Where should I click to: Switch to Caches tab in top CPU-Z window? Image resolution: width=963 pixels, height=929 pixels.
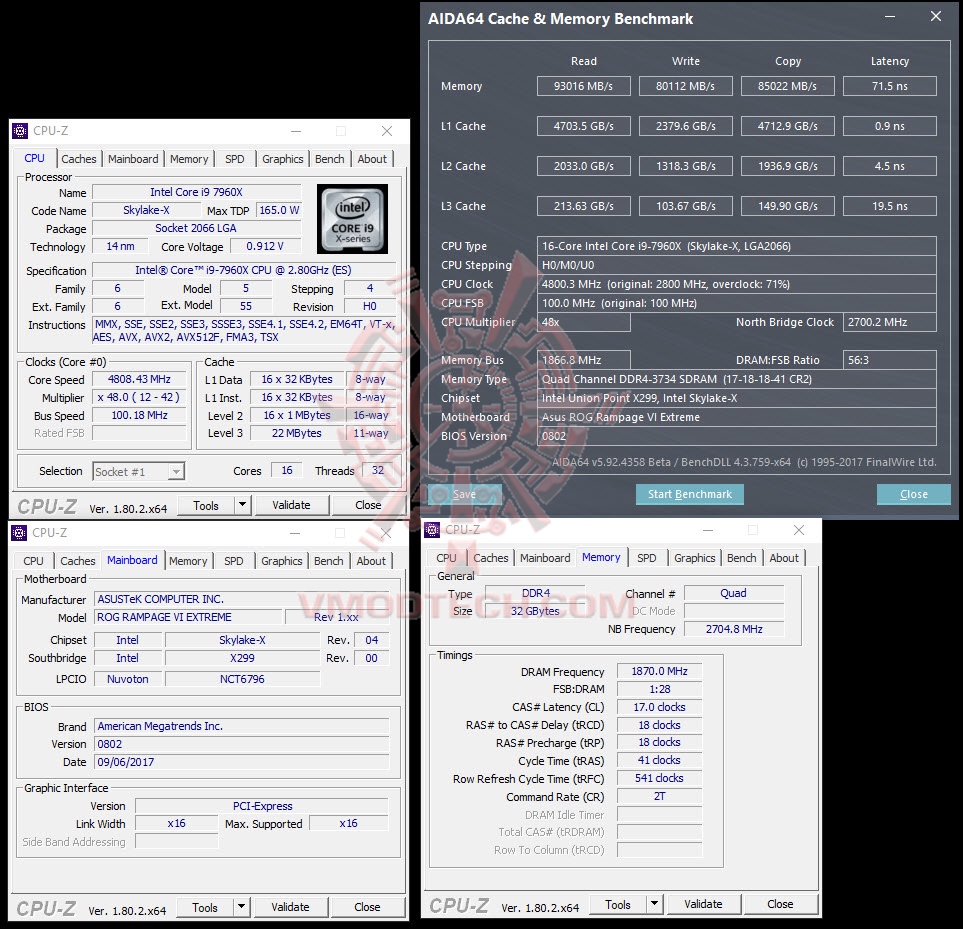[79, 159]
